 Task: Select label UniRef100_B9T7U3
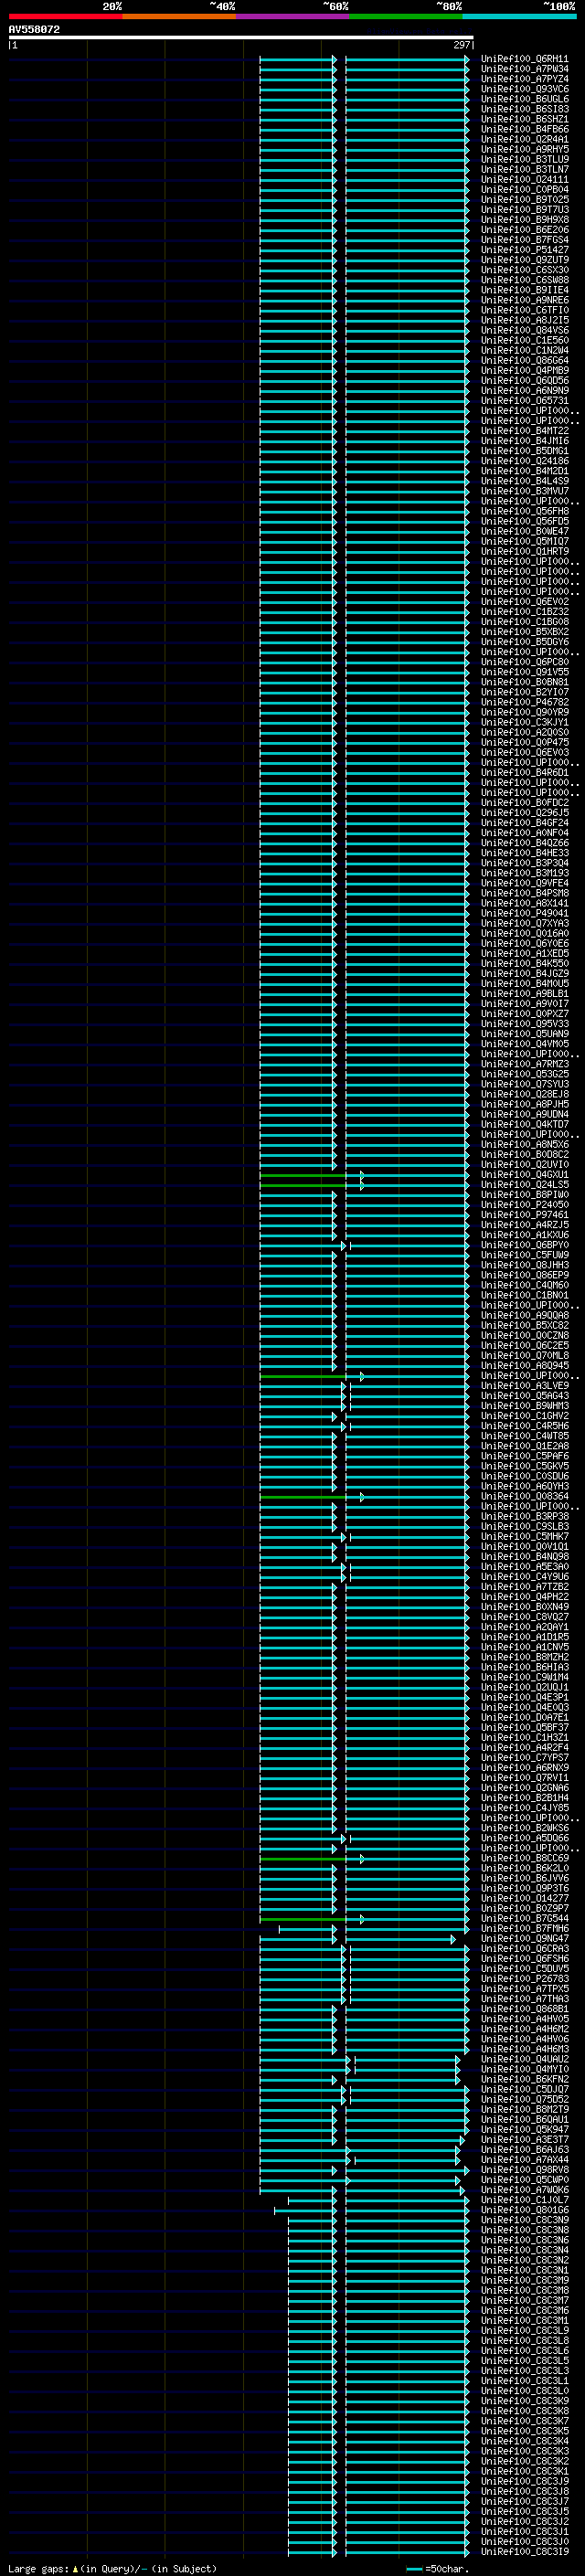[x=525, y=209]
